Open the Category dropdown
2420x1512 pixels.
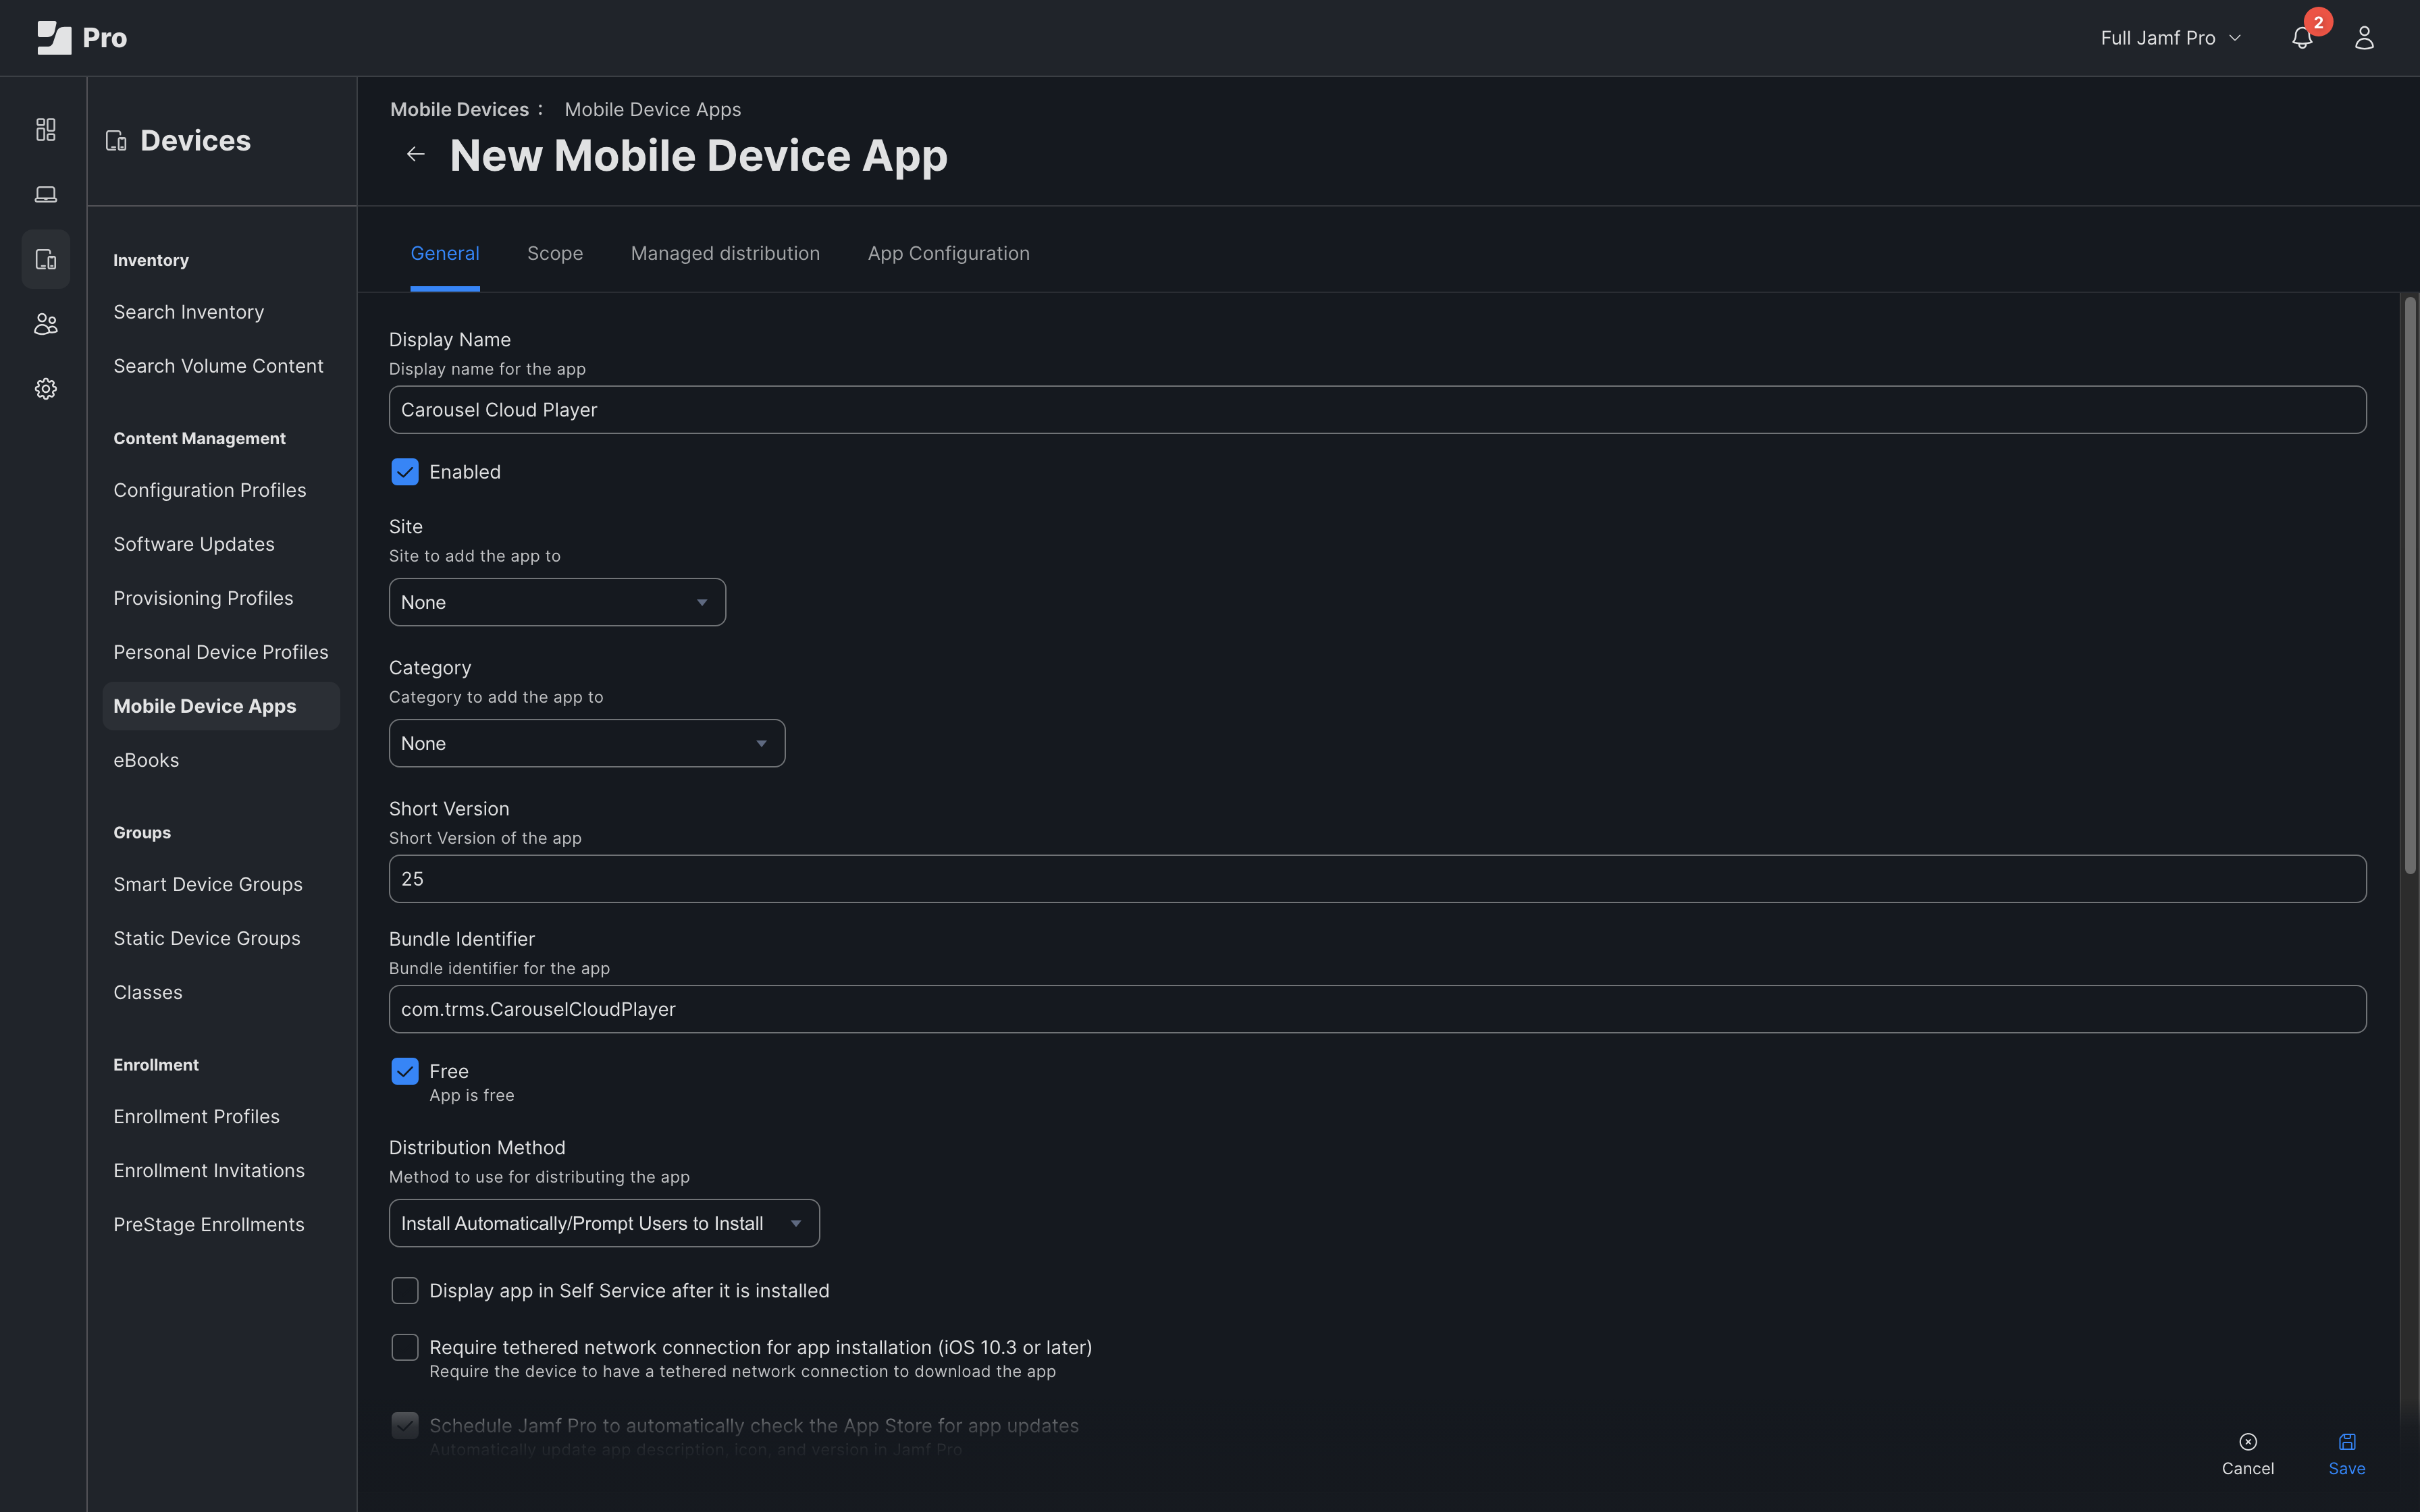coord(587,743)
